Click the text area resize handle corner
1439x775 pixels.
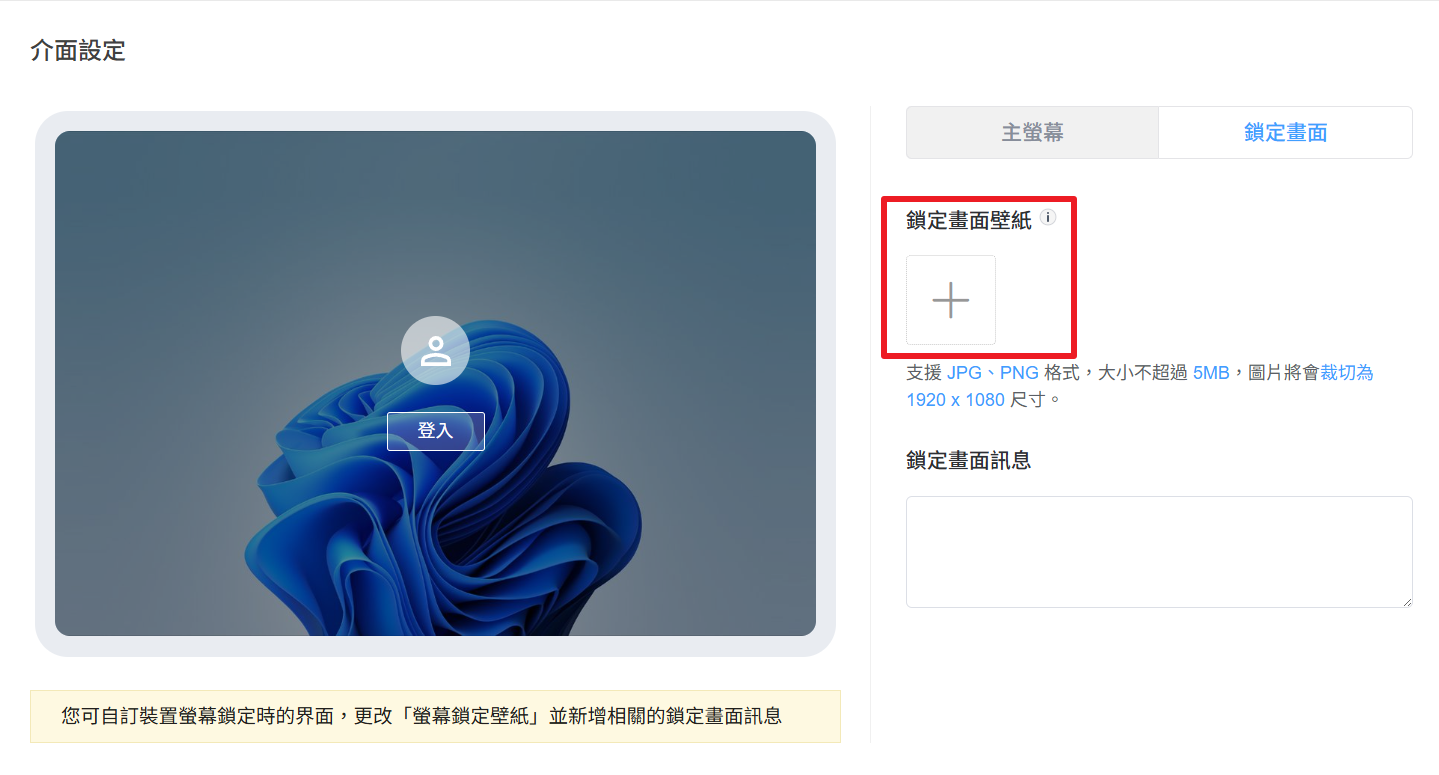[1406, 601]
